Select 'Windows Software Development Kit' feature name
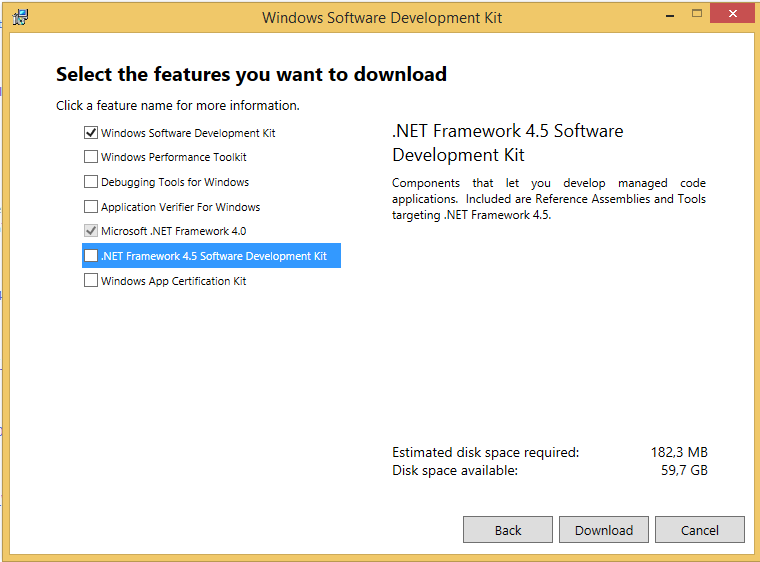 pyautogui.click(x=188, y=133)
